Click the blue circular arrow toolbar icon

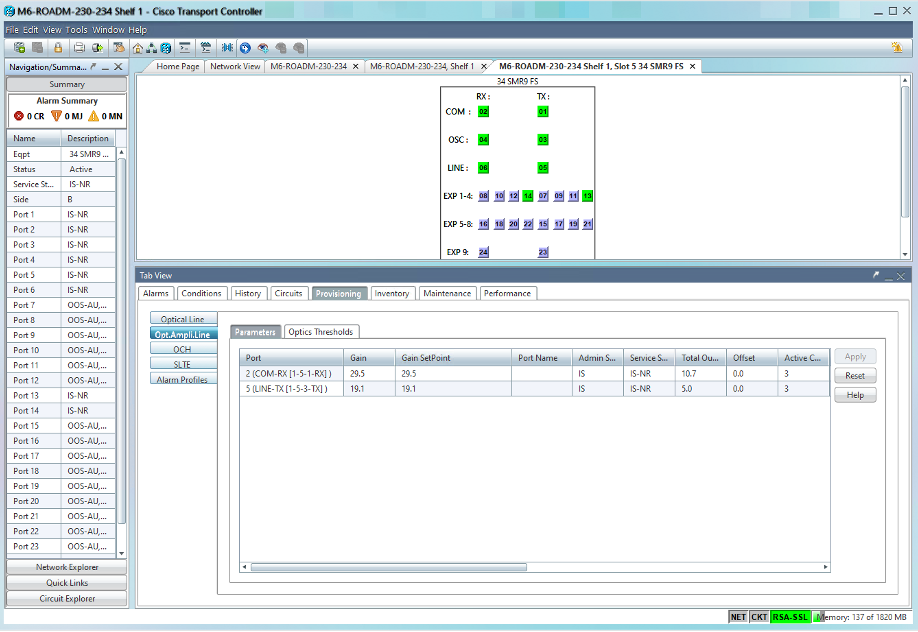point(245,48)
